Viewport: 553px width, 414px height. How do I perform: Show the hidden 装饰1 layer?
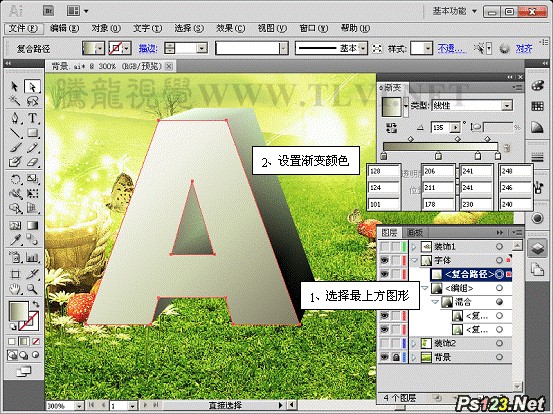384,246
